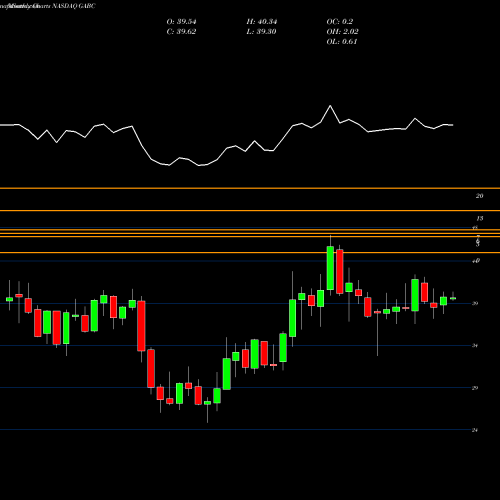
Task: Select the close price C: 39.62
Action: point(181,32)
